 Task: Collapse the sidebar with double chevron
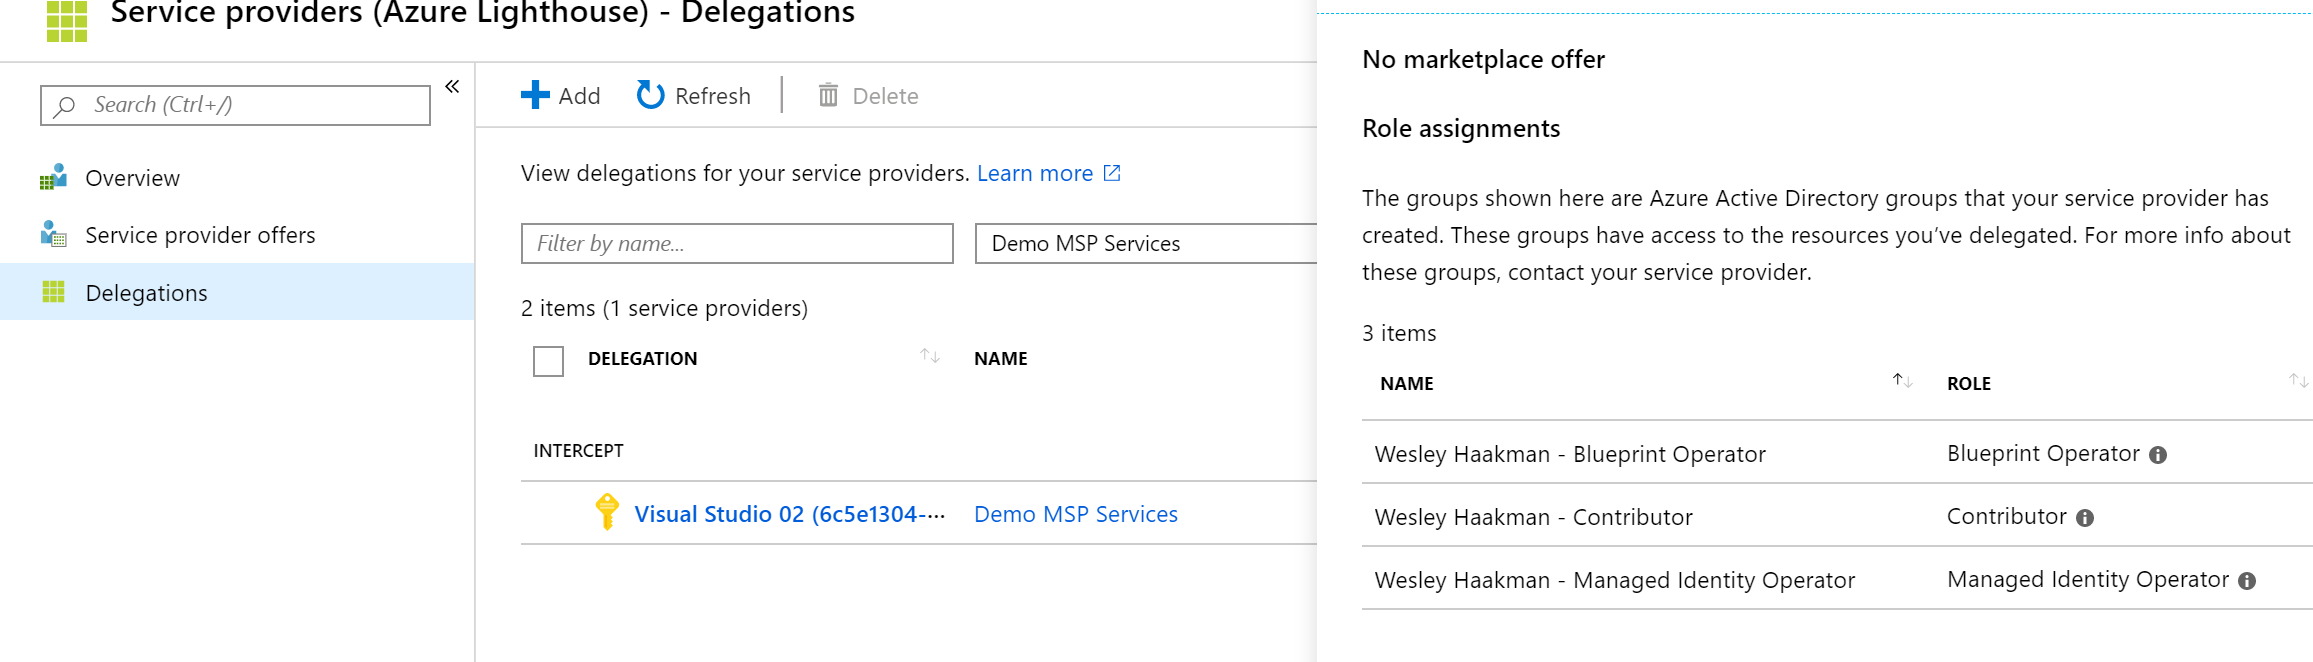pos(452,86)
